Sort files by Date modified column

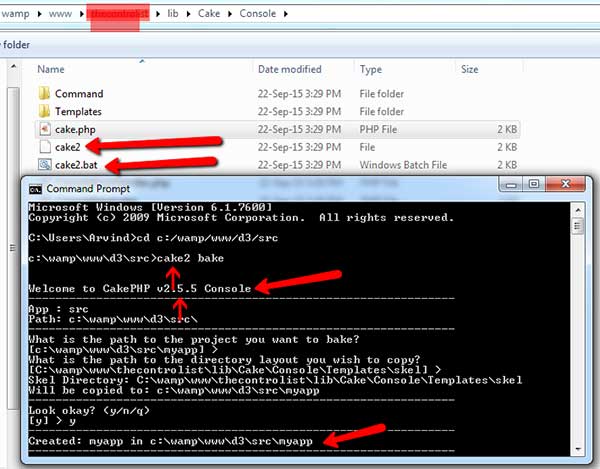289,69
